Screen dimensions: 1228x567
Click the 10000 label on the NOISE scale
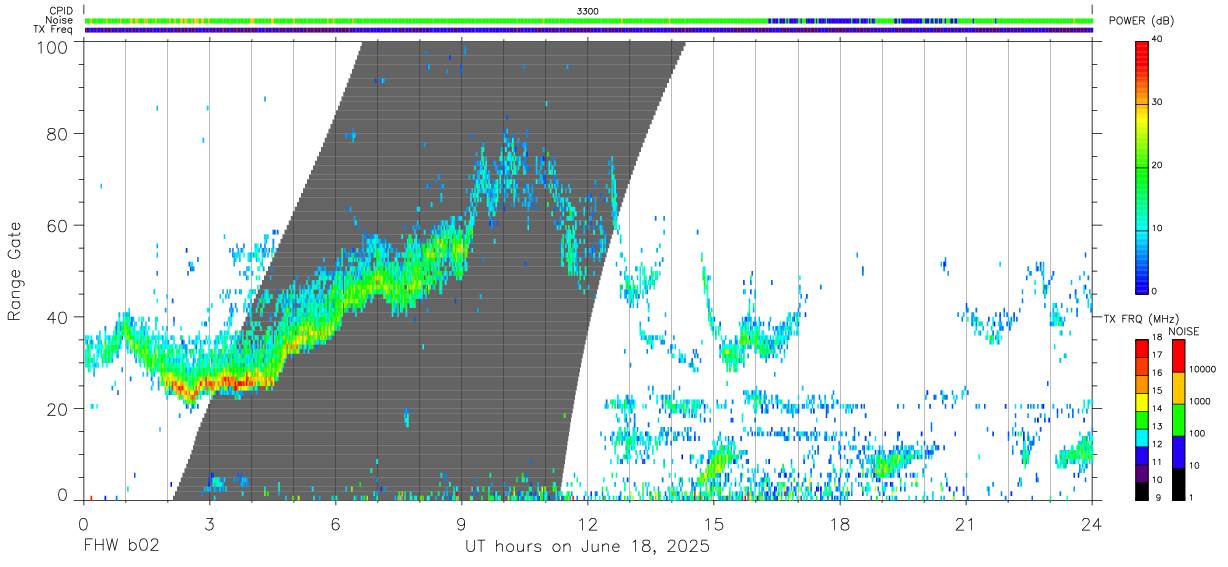(x=1203, y=369)
